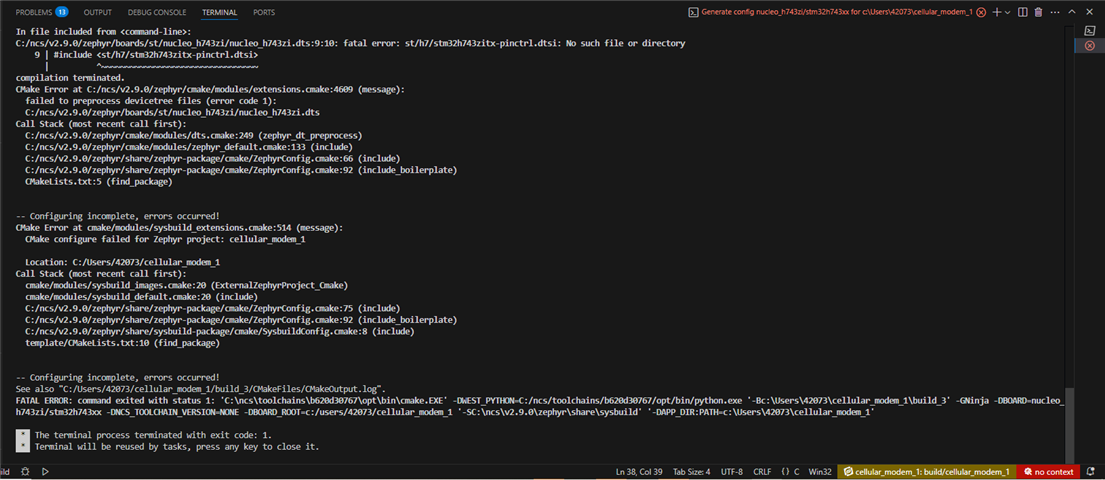The width and height of the screenshot is (1105, 480).
Task: Click template/CMakeLists.txt:10 line
Action: pos(122,343)
